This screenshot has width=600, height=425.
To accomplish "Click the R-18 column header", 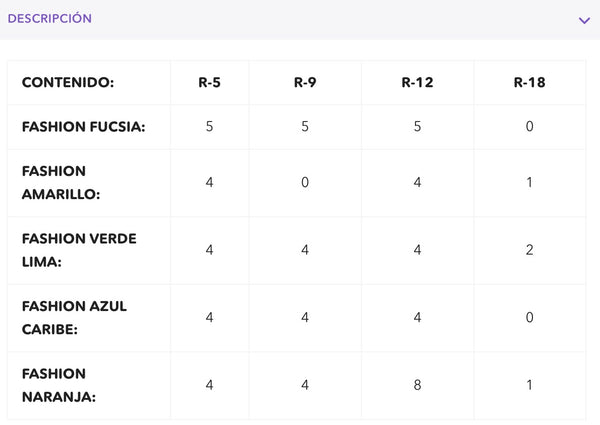I will click(529, 82).
